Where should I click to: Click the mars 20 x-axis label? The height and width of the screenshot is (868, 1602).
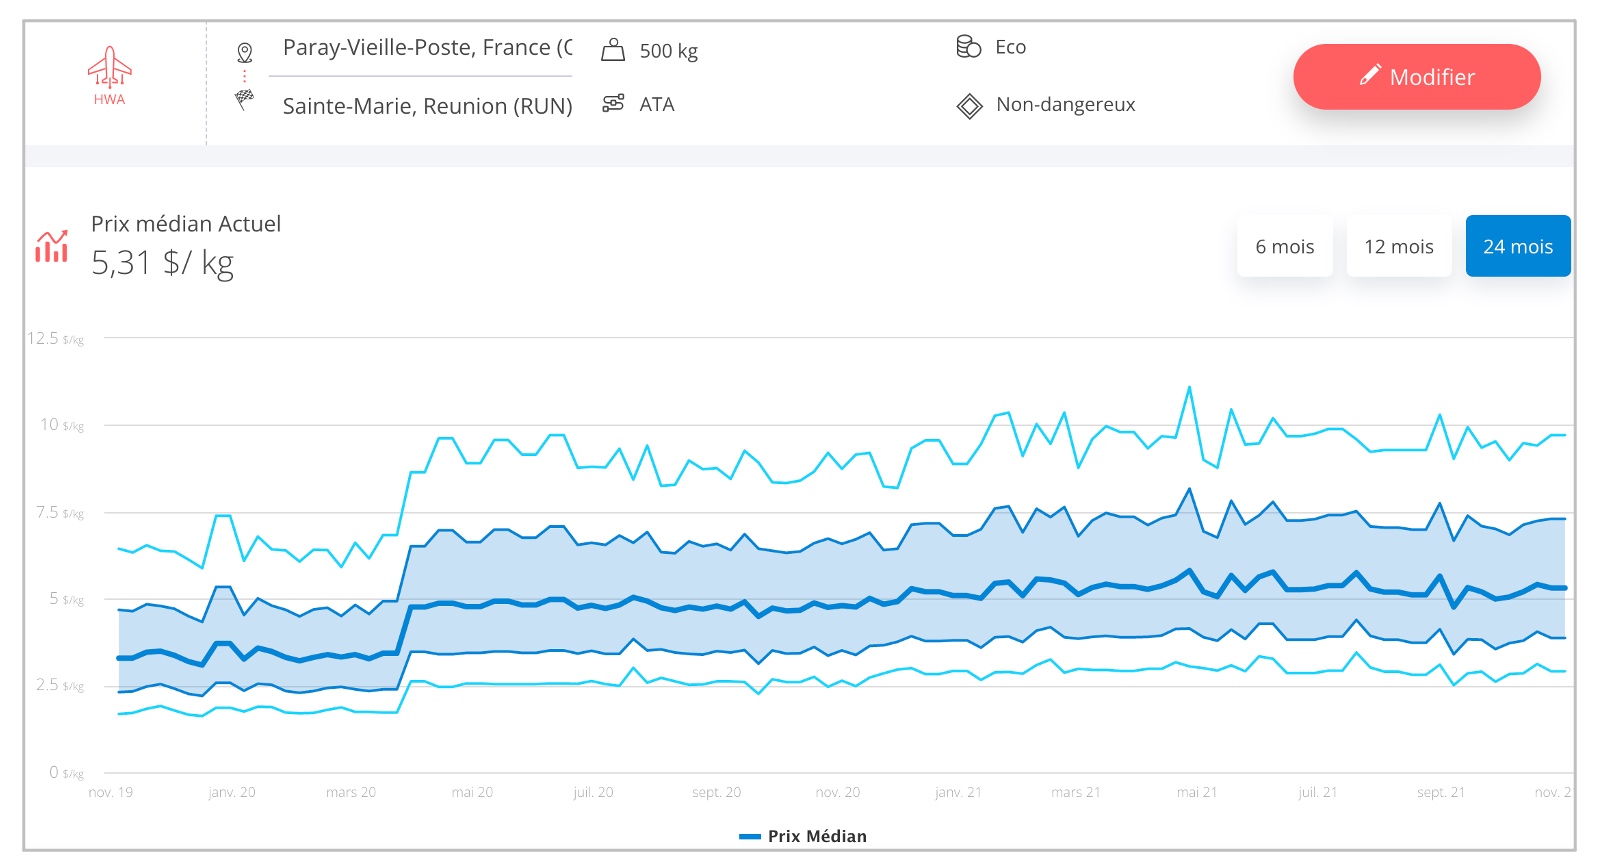click(351, 792)
